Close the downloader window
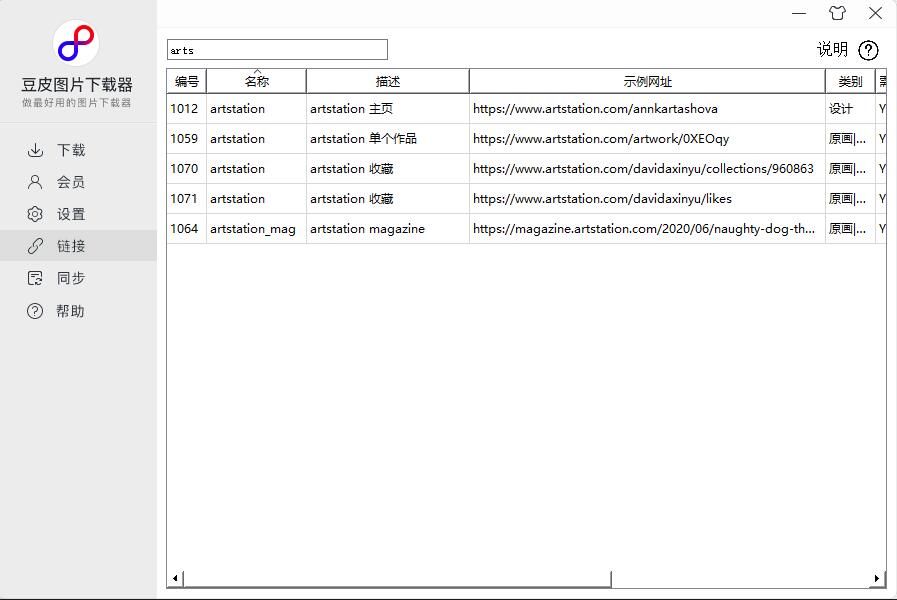Viewport: 897px width, 600px height. (x=875, y=13)
